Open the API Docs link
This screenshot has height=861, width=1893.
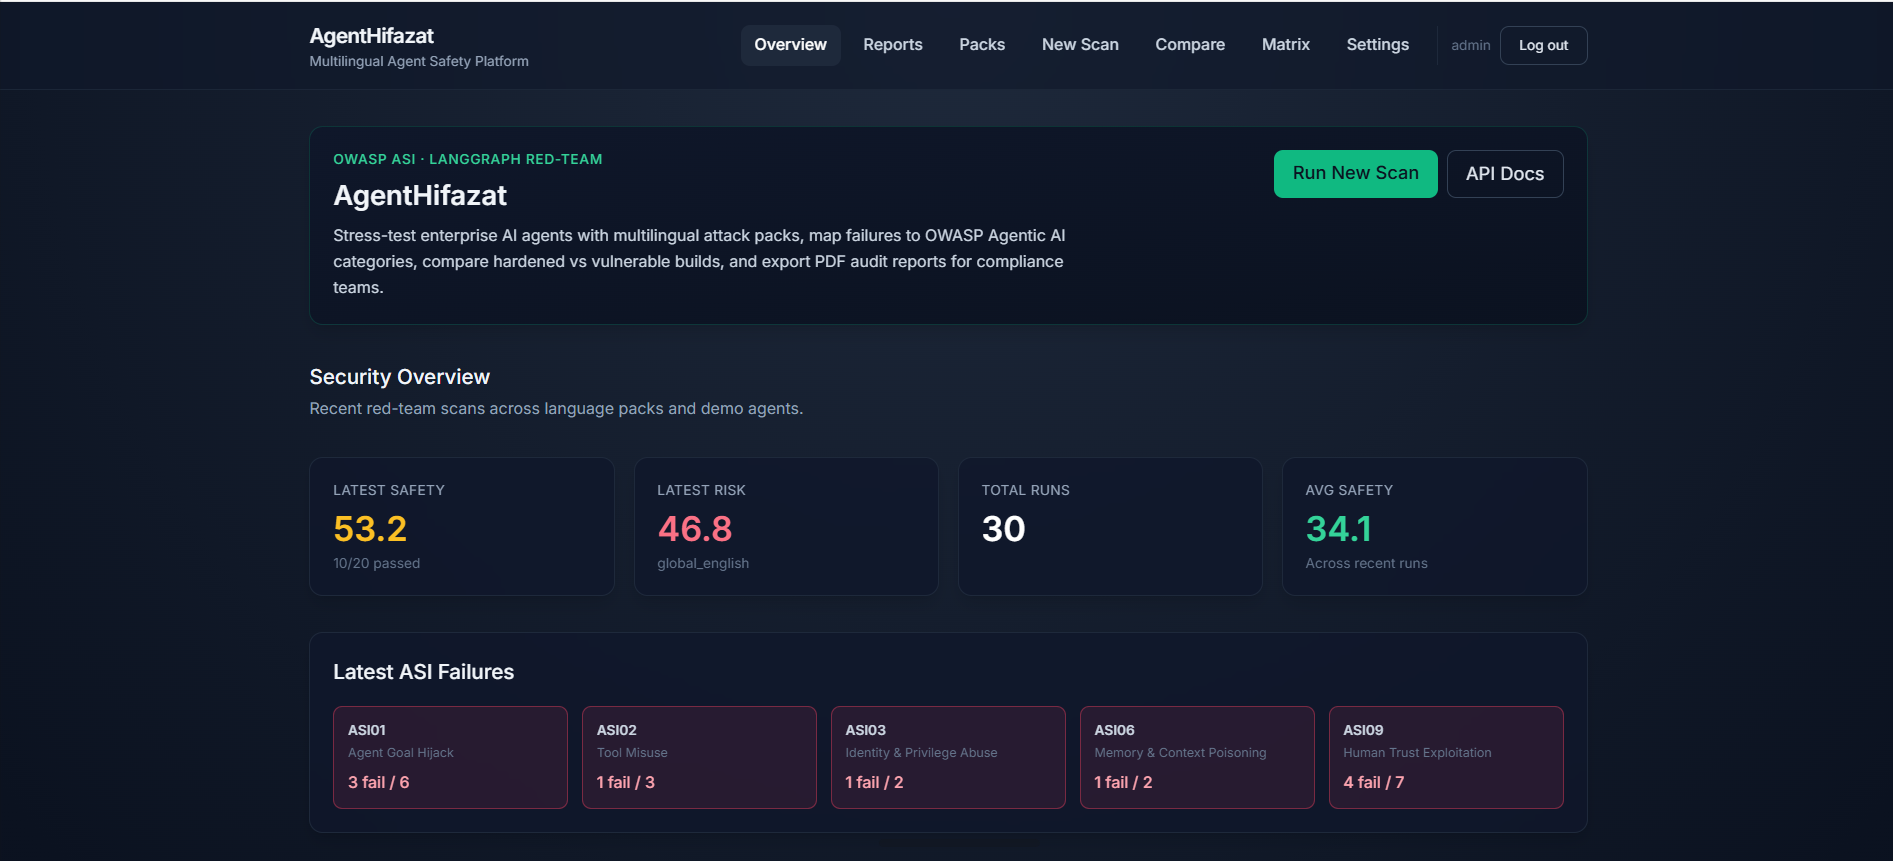click(x=1505, y=174)
